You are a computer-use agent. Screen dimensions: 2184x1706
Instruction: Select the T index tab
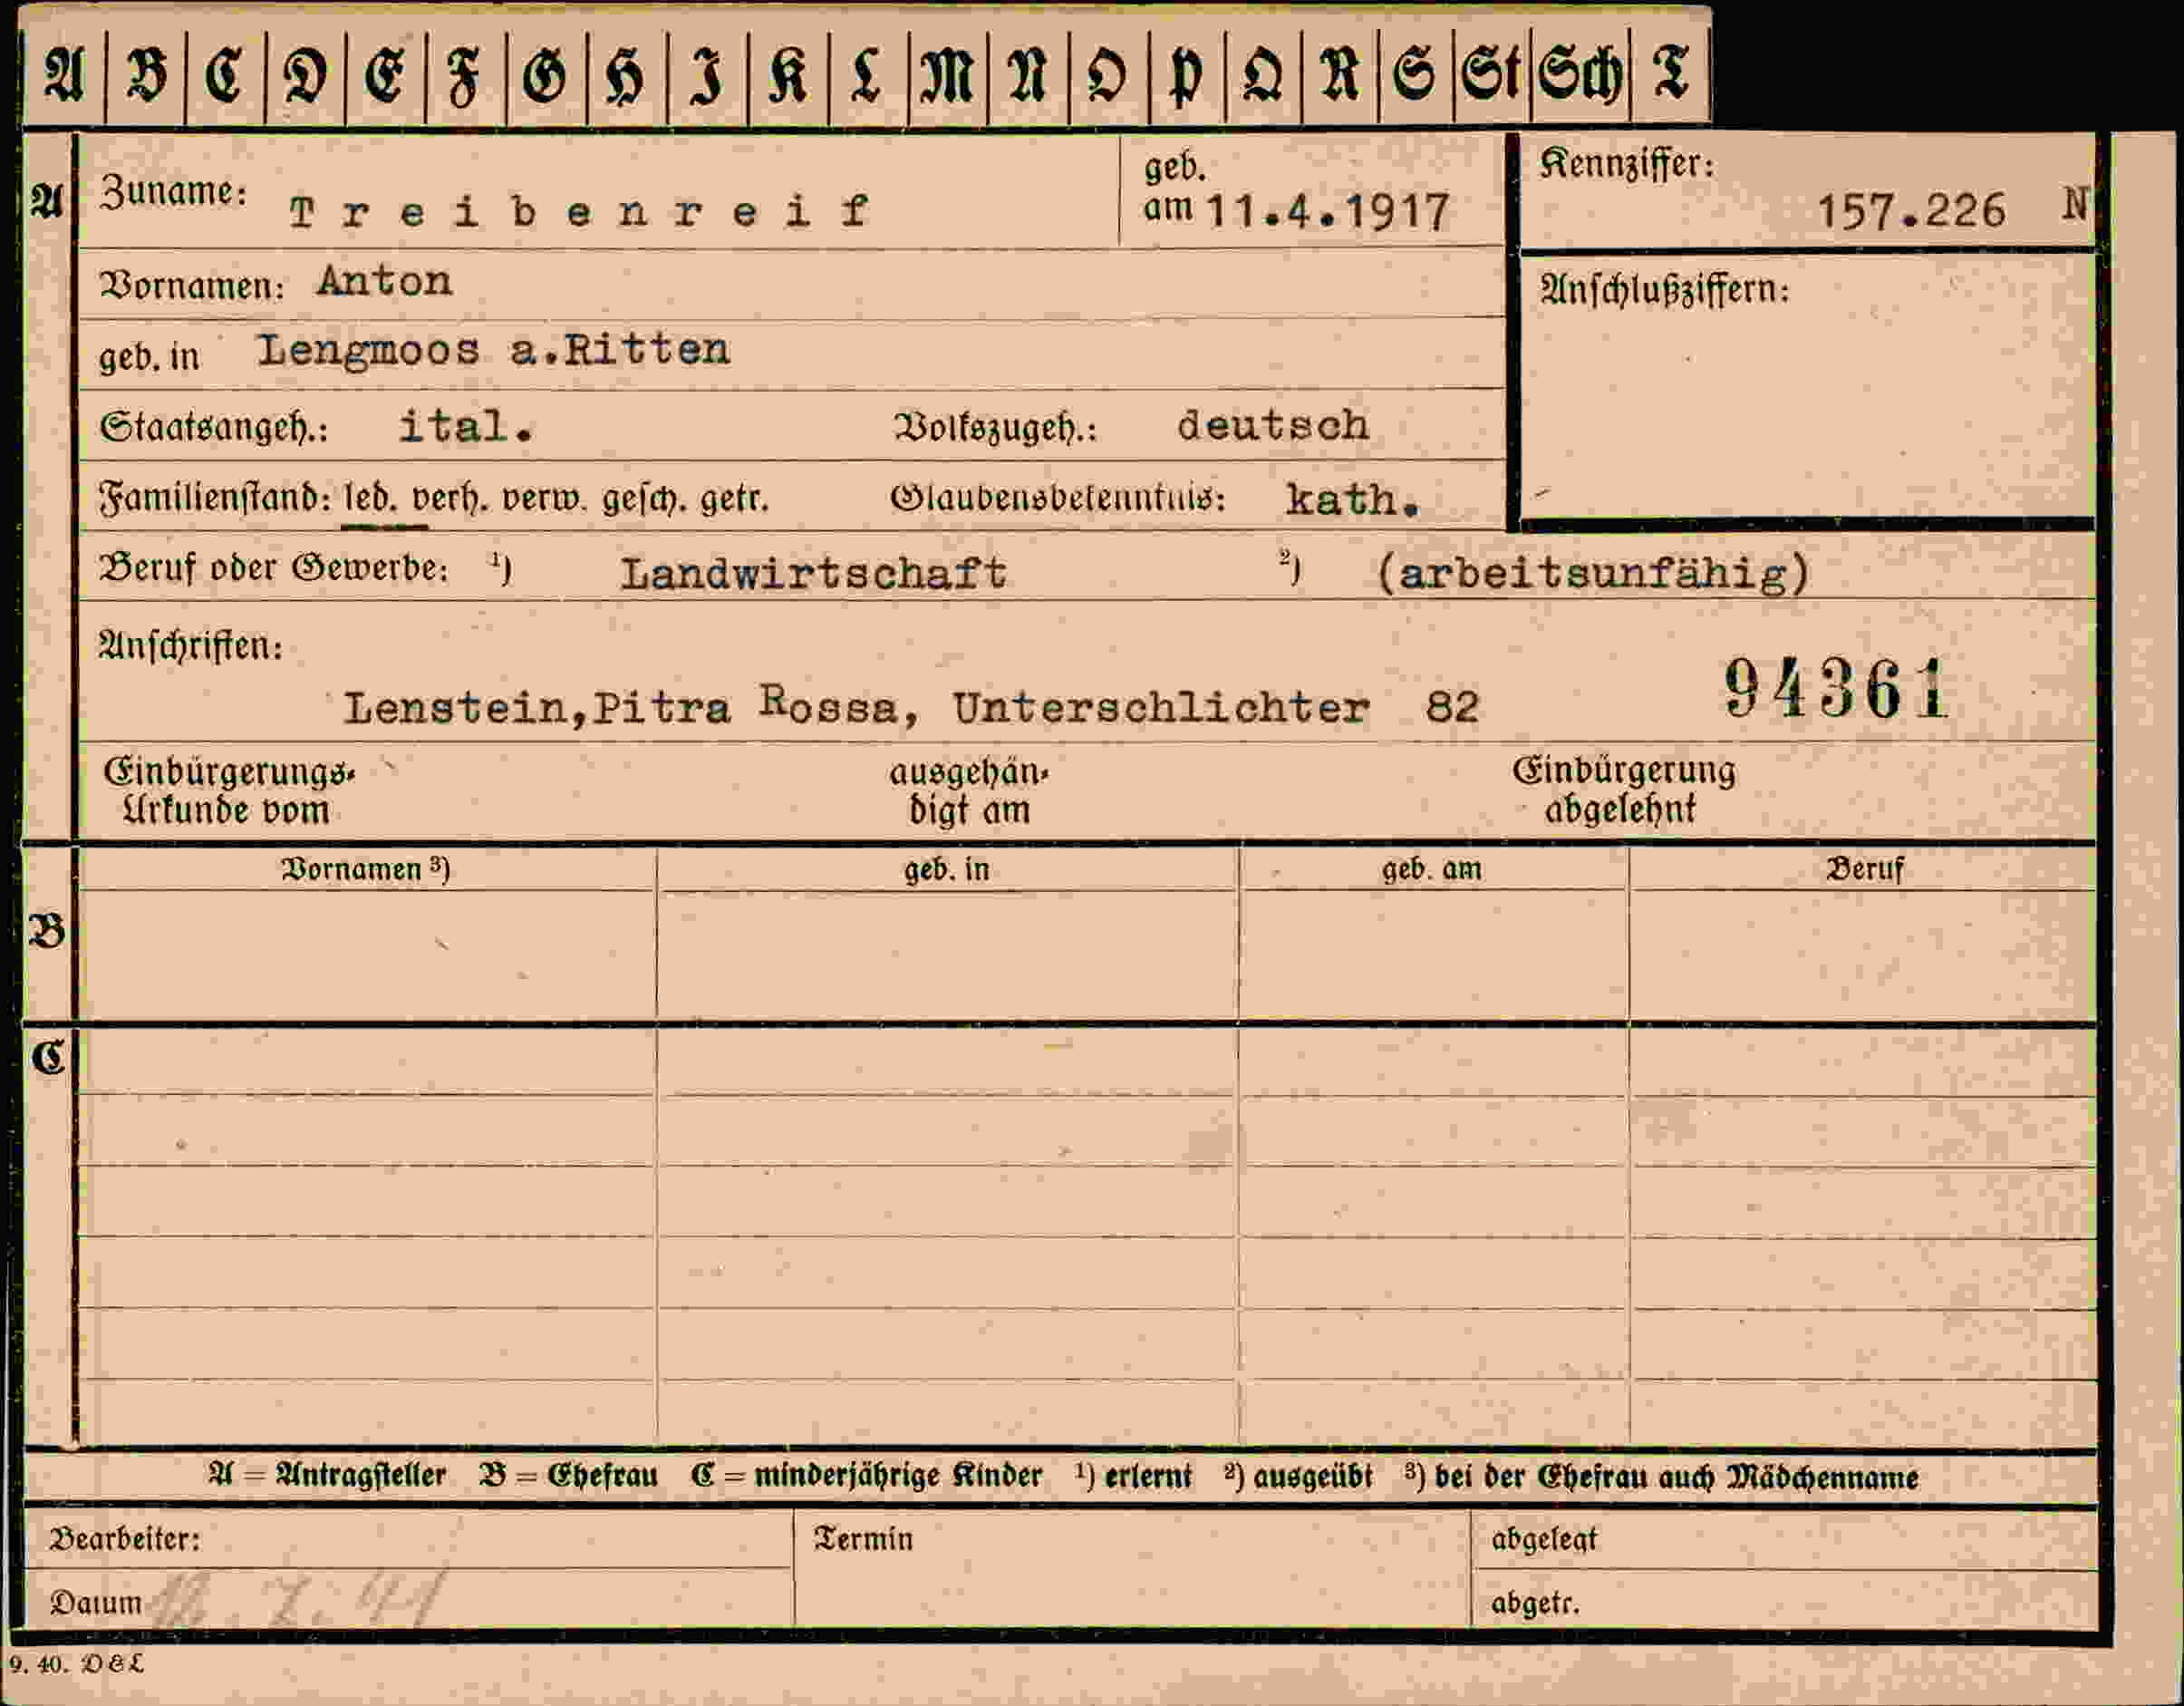[x=1670, y=76]
